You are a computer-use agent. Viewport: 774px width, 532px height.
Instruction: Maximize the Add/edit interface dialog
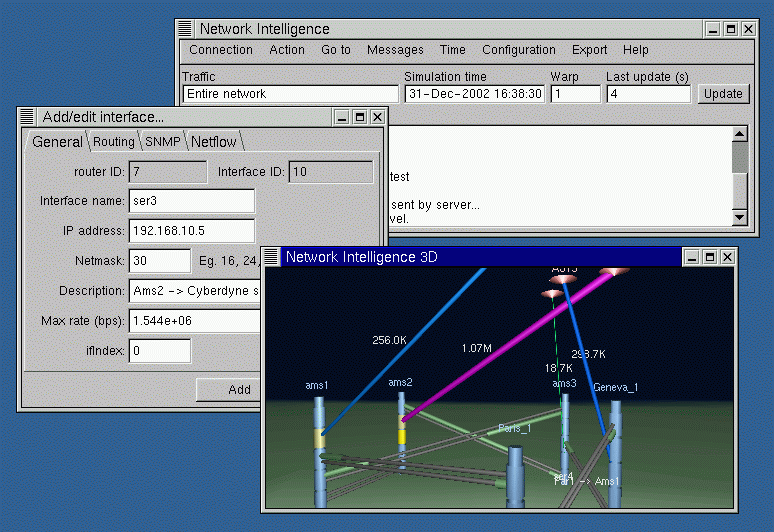click(360, 117)
